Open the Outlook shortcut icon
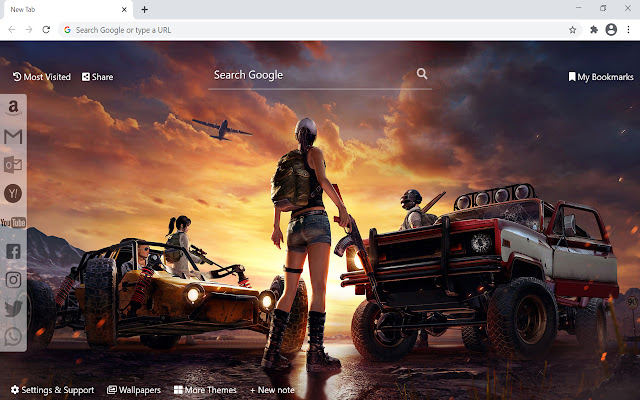 coord(13,165)
